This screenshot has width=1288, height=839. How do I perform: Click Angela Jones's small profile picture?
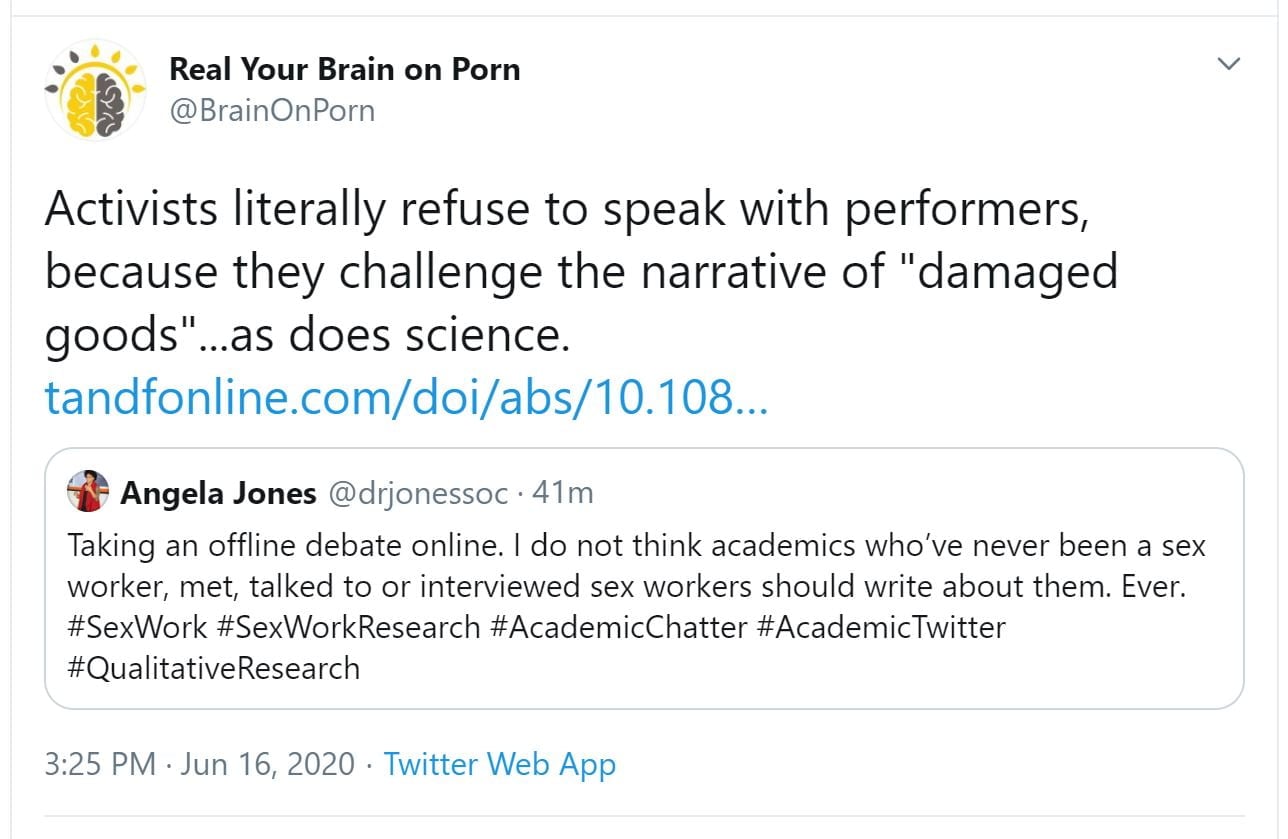tap(88, 492)
